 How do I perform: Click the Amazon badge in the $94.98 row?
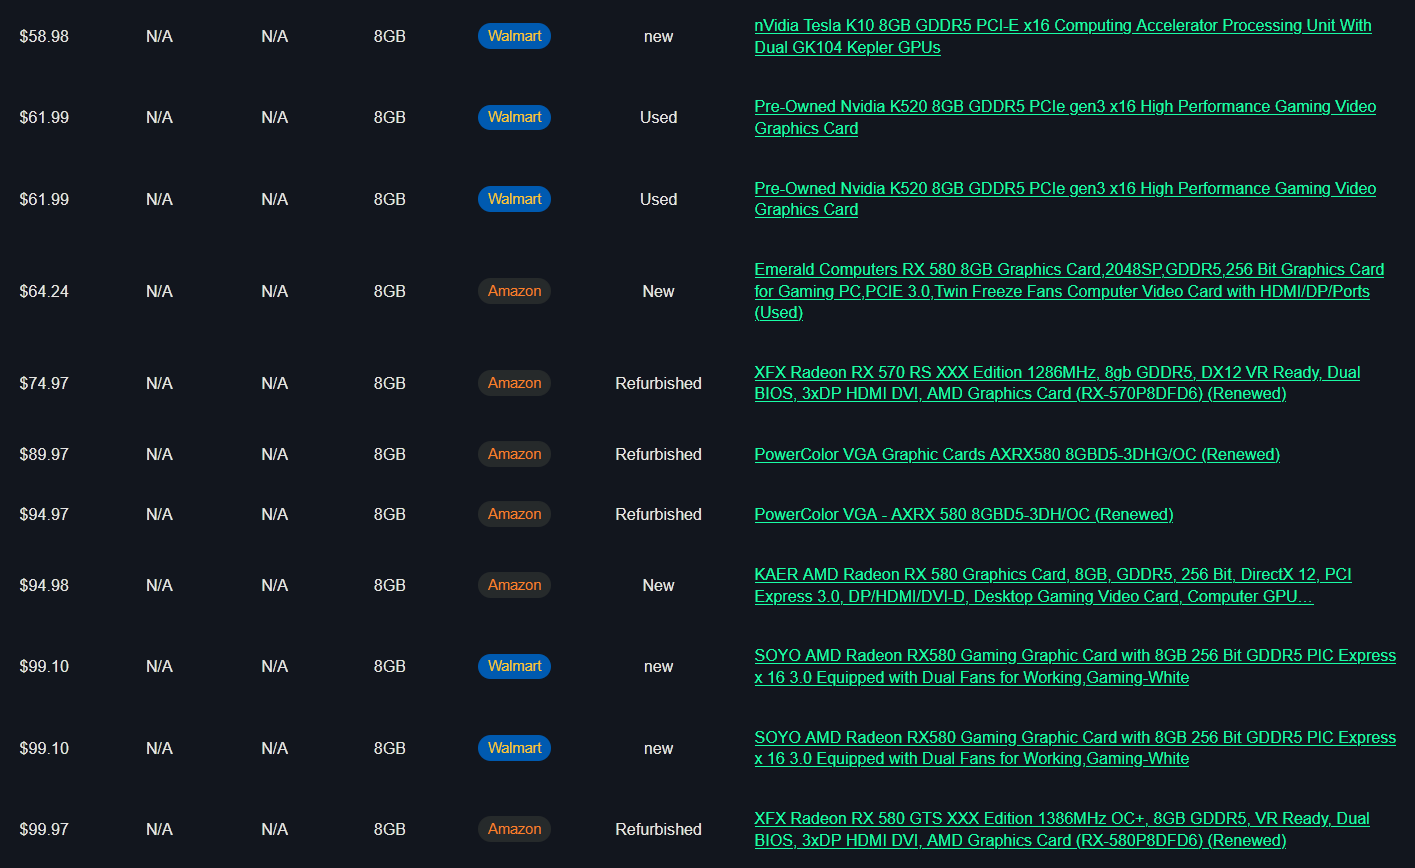tap(515, 585)
